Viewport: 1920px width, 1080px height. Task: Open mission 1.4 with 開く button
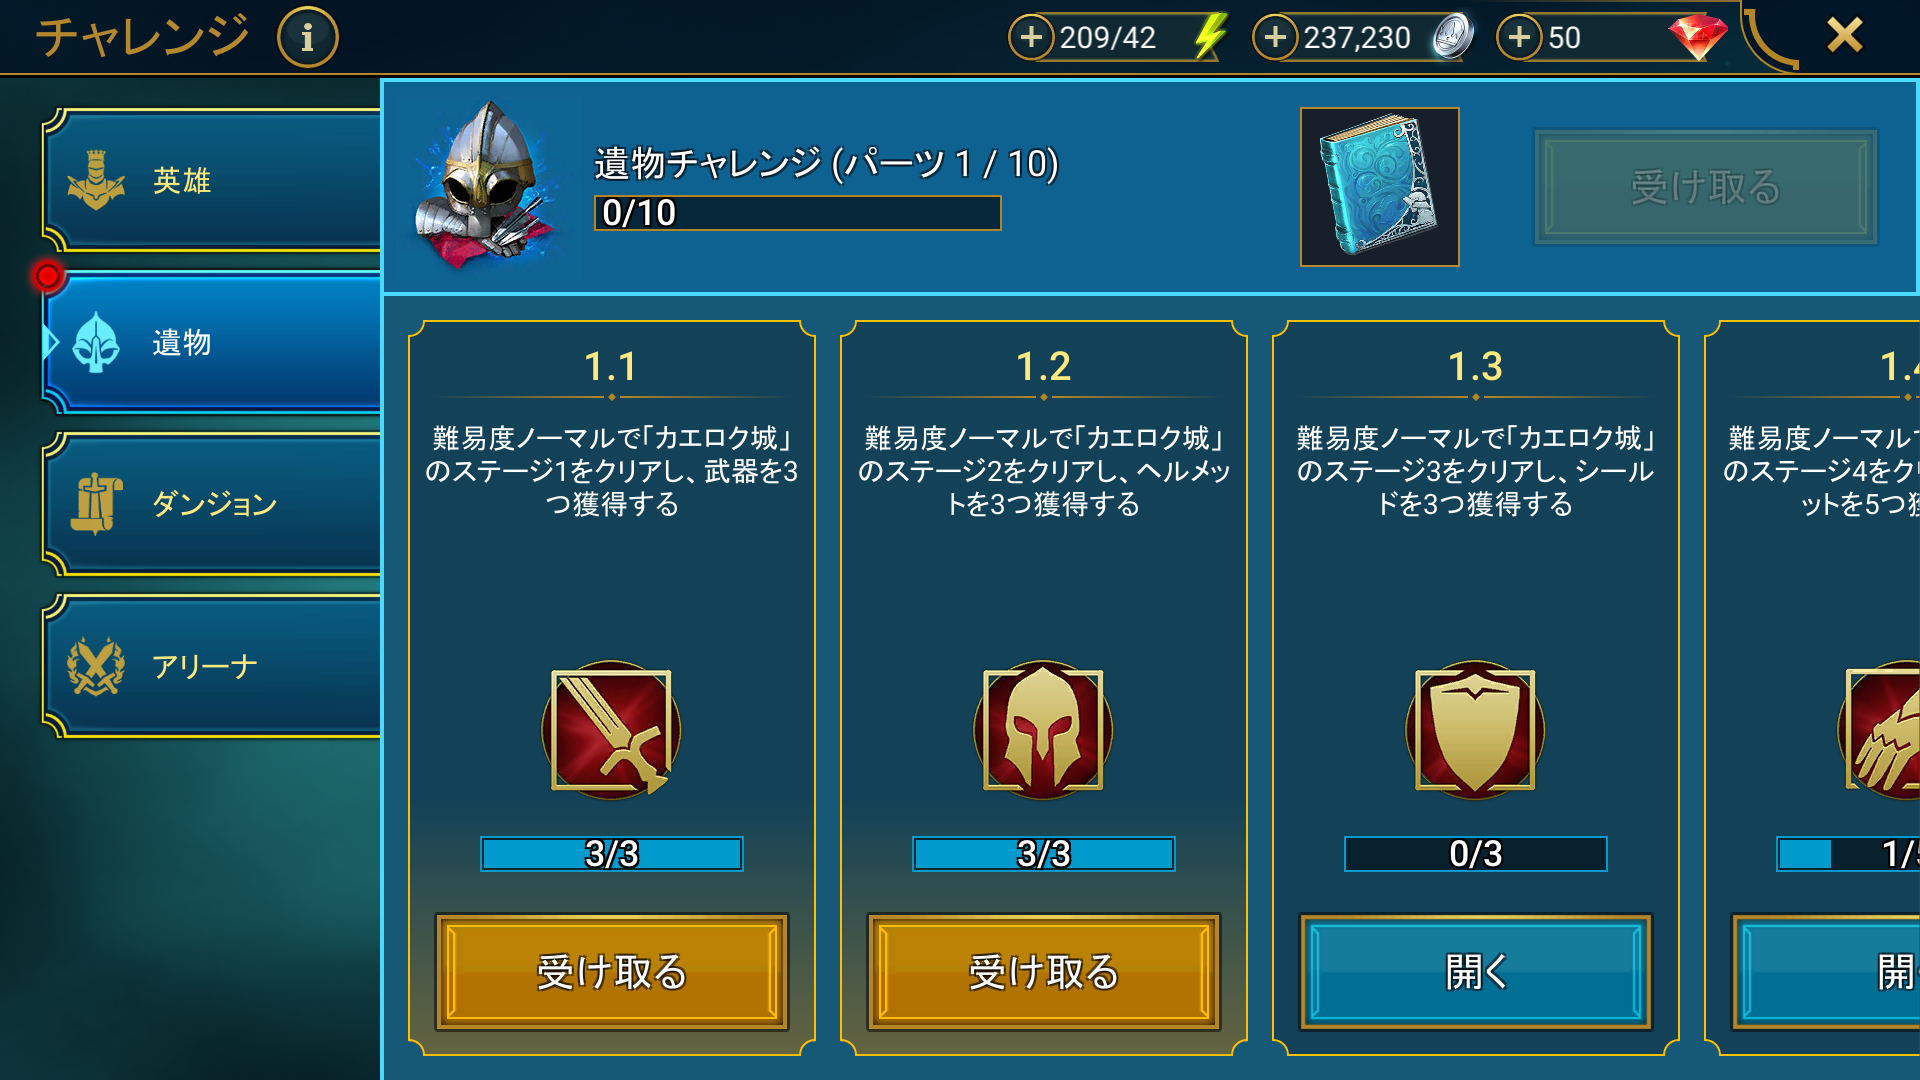1826,971
